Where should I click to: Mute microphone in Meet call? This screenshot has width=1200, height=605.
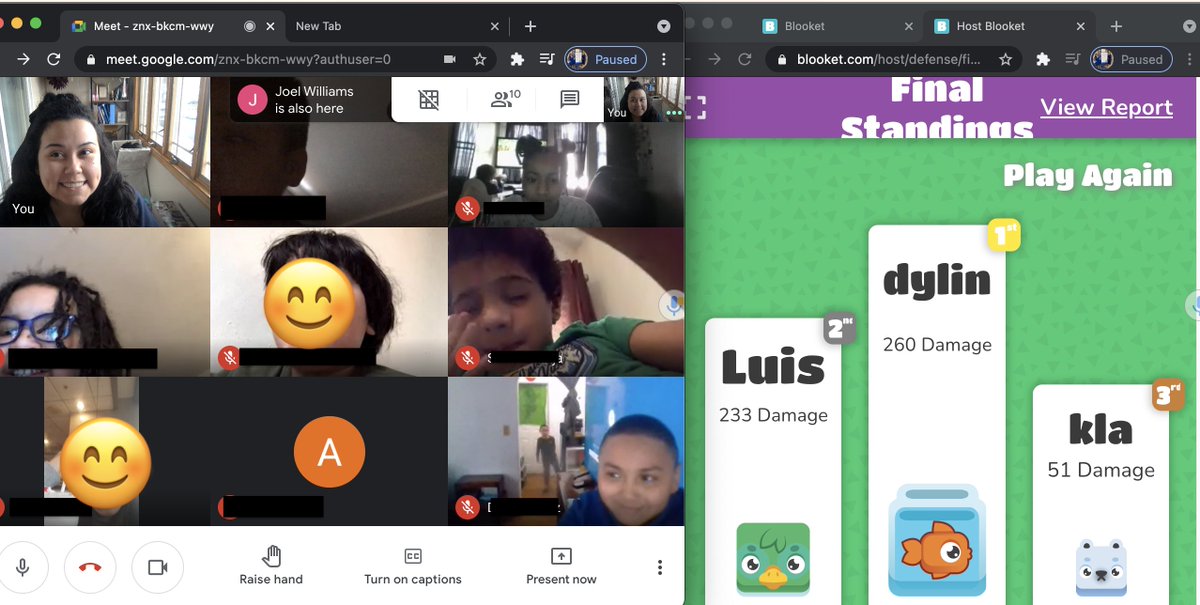(x=22, y=567)
